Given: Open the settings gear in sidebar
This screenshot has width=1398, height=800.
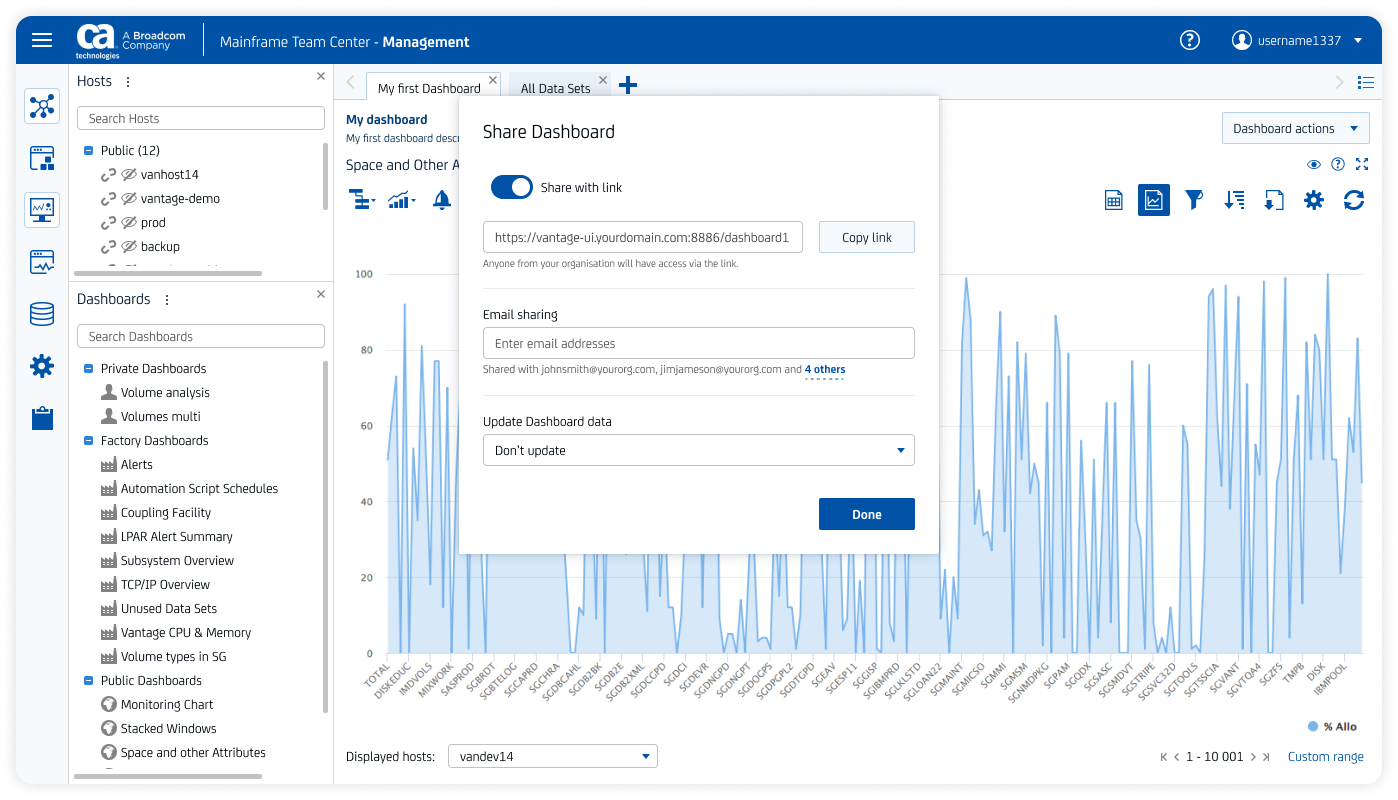Looking at the screenshot, I should click(x=42, y=366).
